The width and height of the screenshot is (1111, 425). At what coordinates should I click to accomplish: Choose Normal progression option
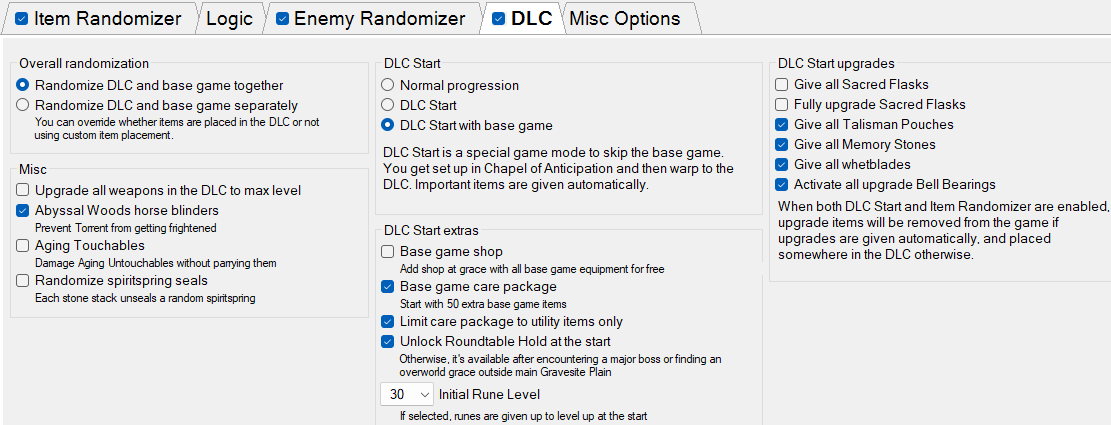(387, 86)
